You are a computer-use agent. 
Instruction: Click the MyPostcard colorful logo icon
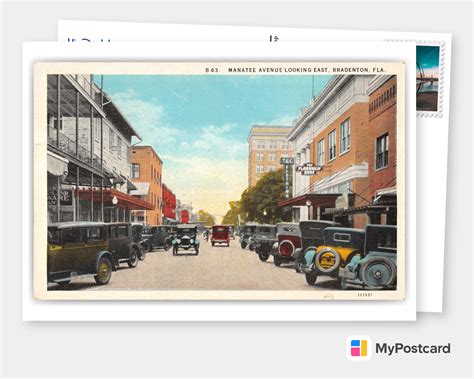(x=359, y=348)
